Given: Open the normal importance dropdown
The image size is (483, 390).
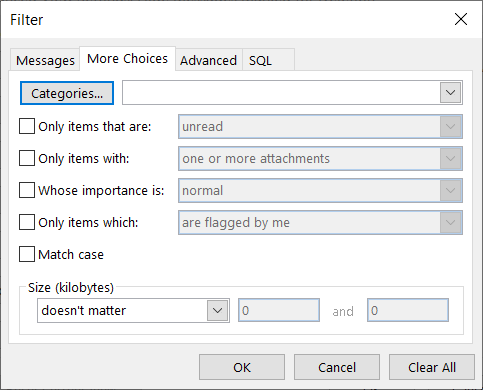Looking at the screenshot, I should [x=320, y=190].
